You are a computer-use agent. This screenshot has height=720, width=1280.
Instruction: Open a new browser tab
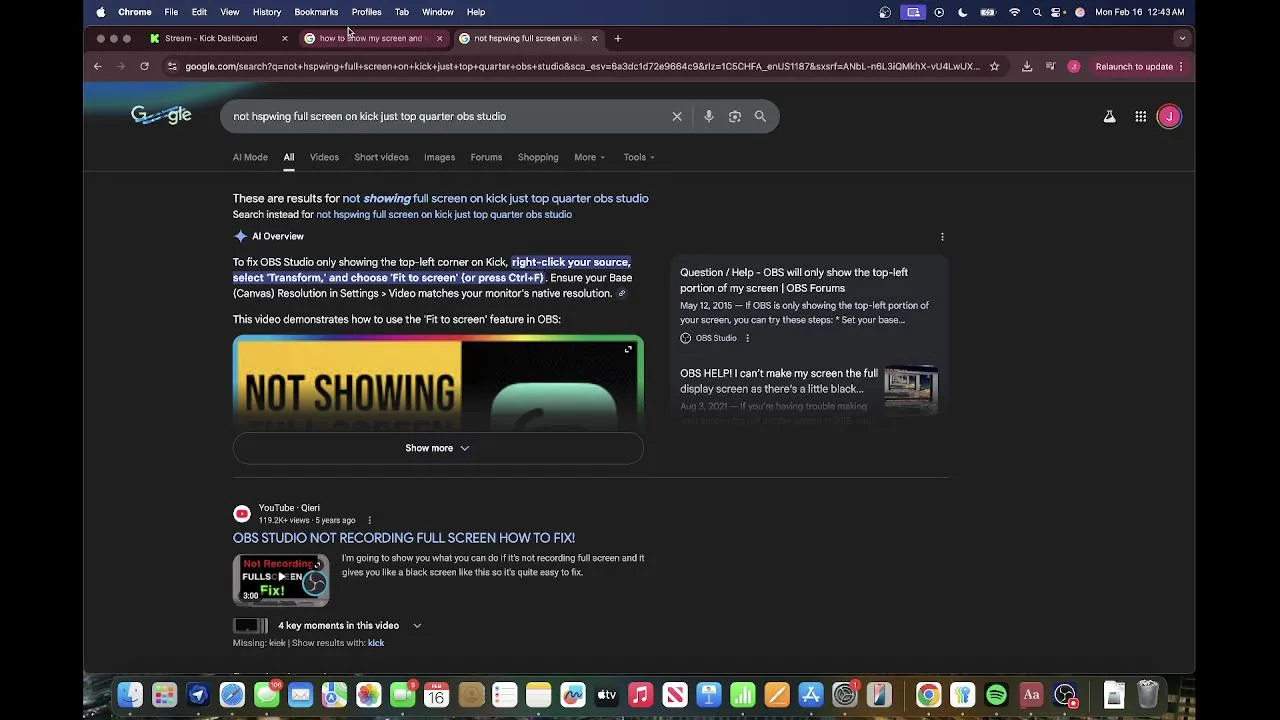pos(618,38)
